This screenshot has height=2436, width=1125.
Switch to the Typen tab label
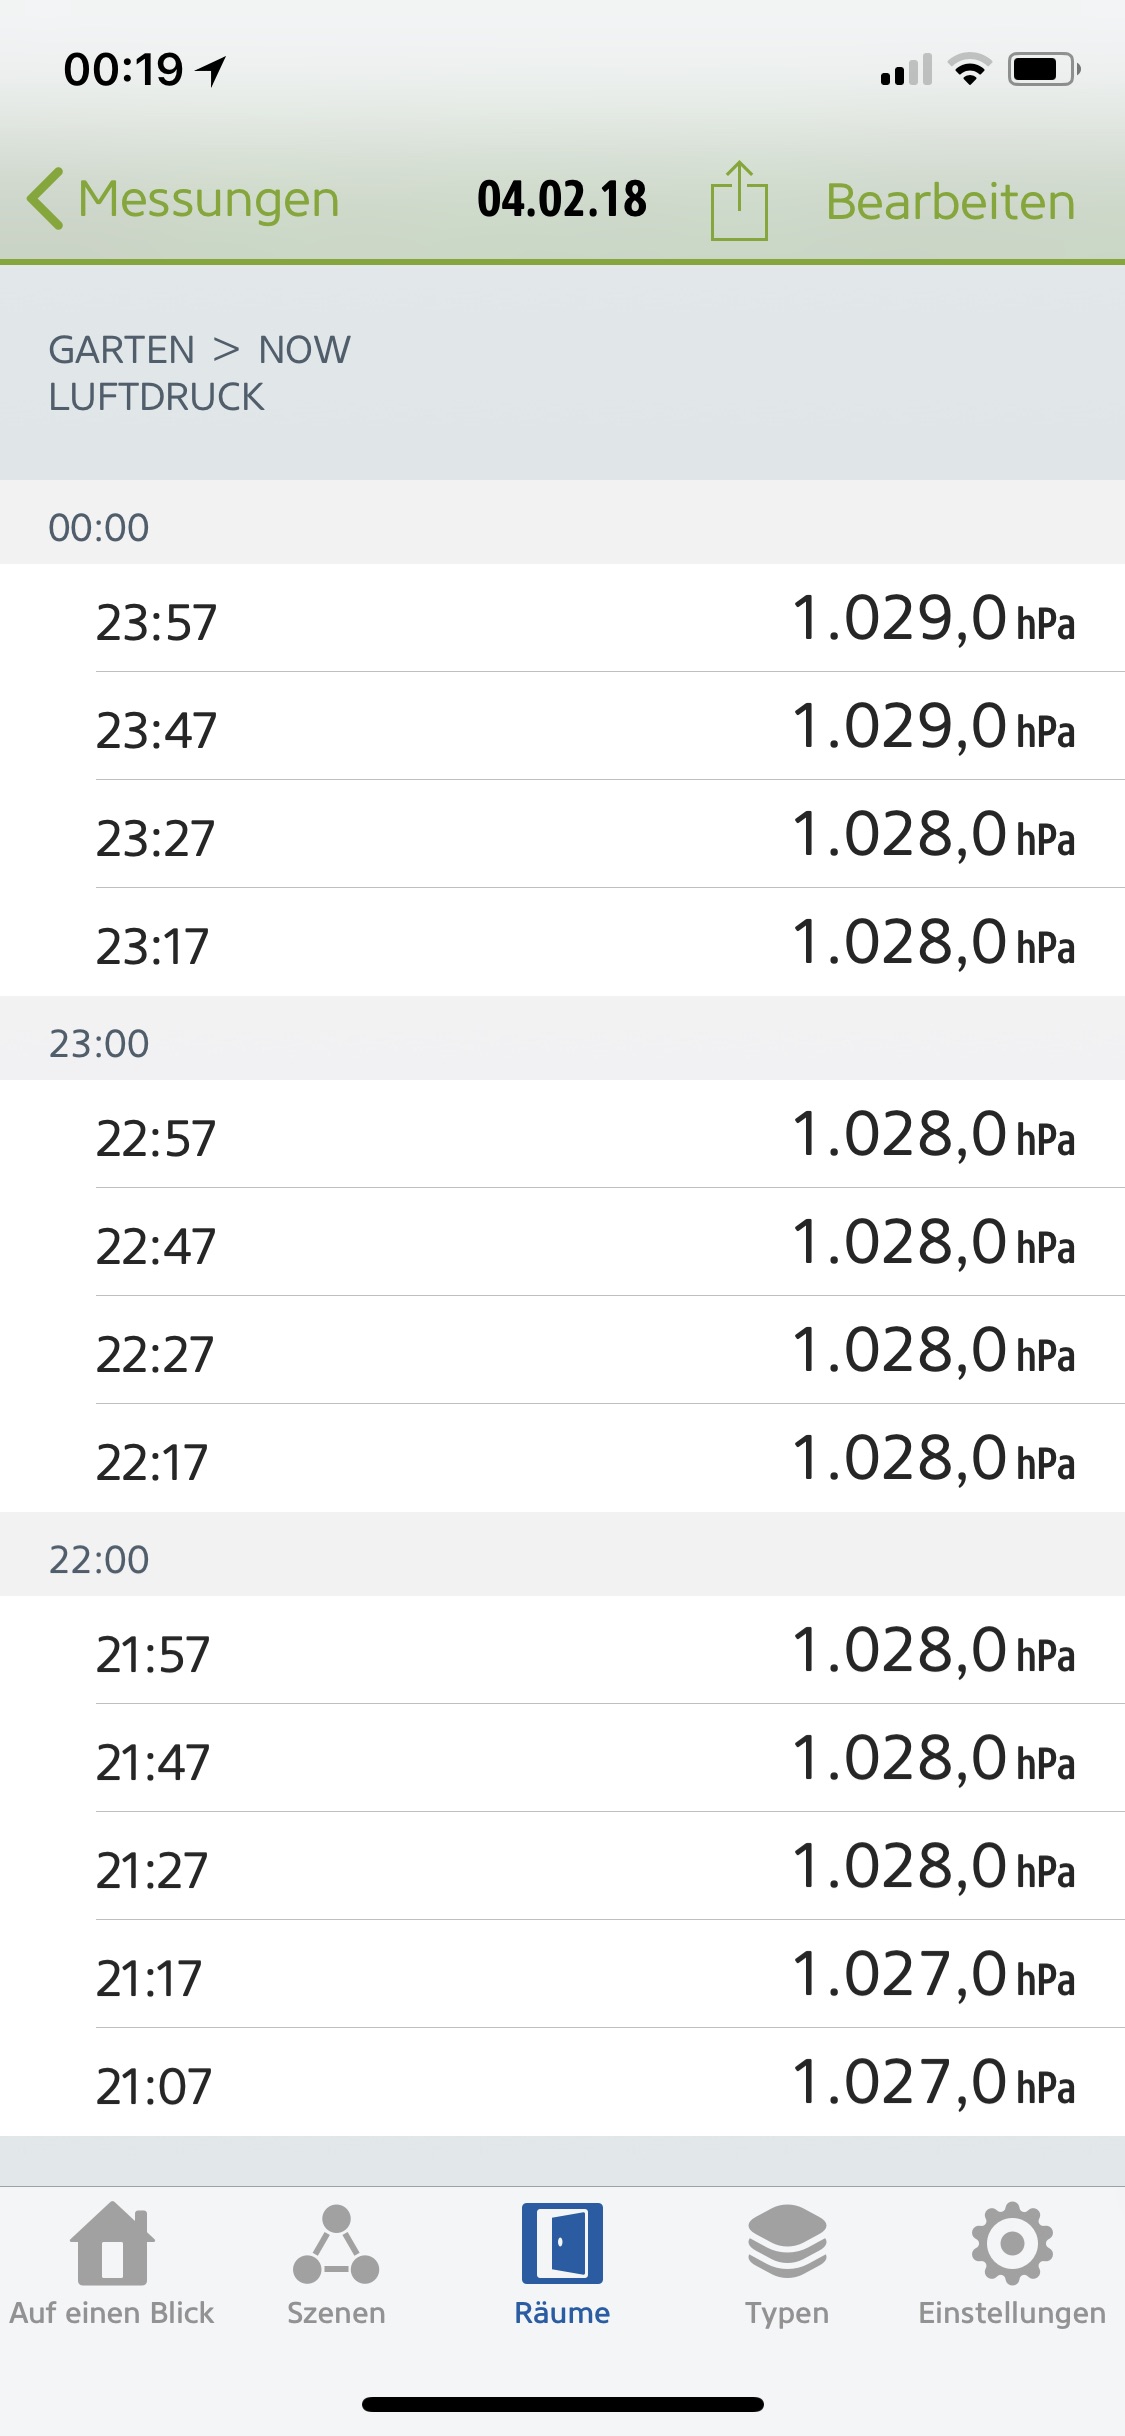(x=787, y=2313)
